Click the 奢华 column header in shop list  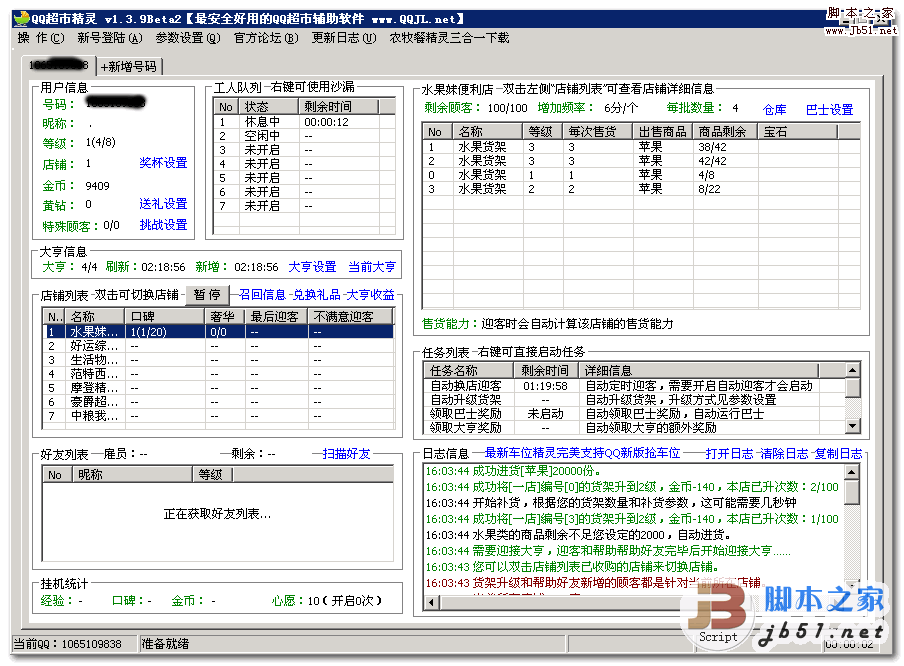225,317
